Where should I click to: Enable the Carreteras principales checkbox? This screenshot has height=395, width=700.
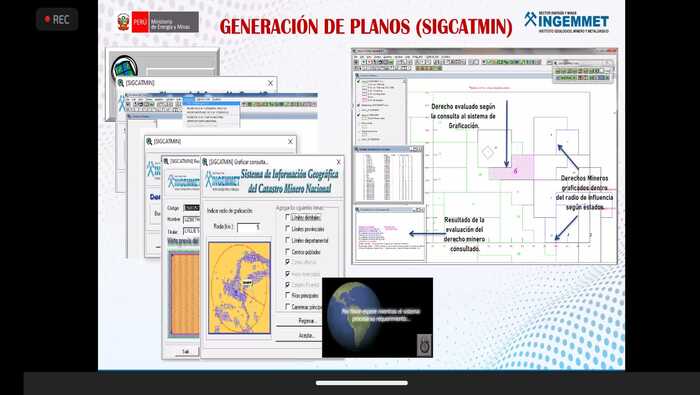pyautogui.click(x=288, y=307)
